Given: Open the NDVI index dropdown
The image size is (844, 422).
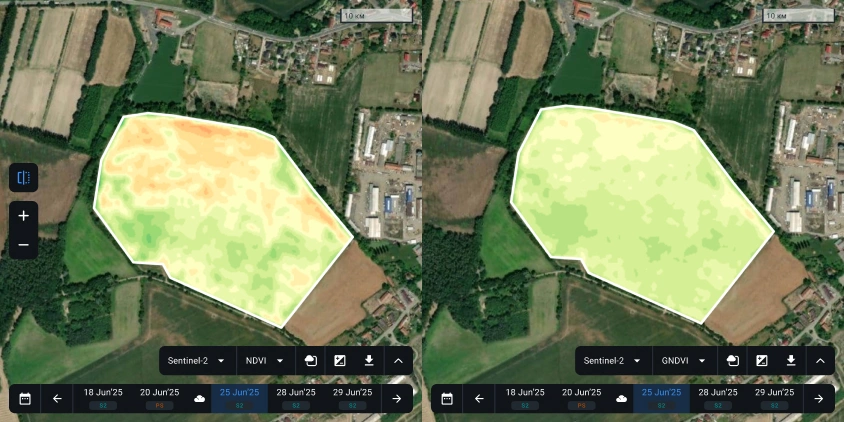Looking at the screenshot, I should click(265, 360).
